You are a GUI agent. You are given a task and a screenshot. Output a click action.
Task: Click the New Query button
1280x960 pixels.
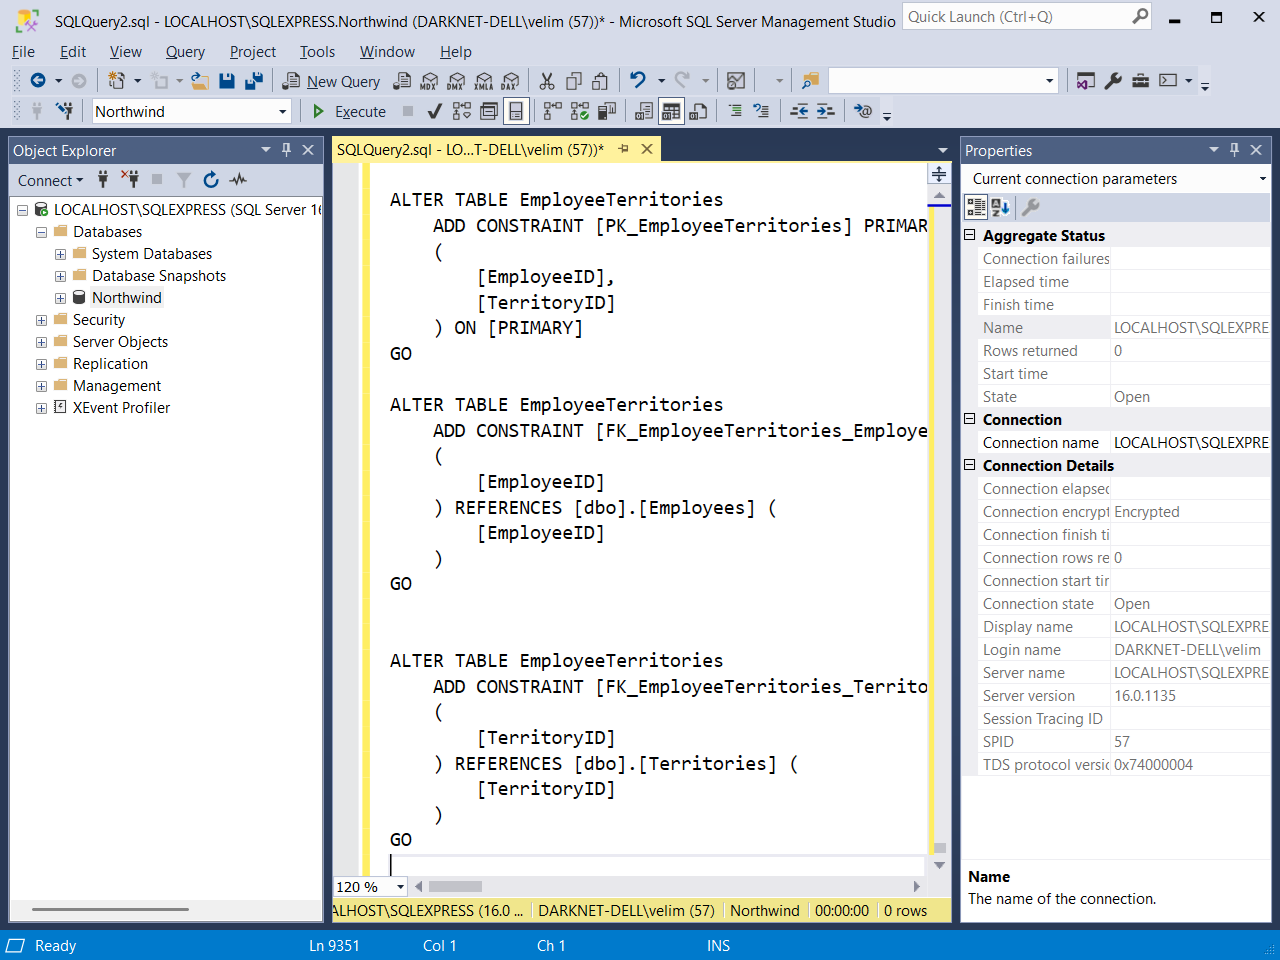pyautogui.click(x=331, y=81)
